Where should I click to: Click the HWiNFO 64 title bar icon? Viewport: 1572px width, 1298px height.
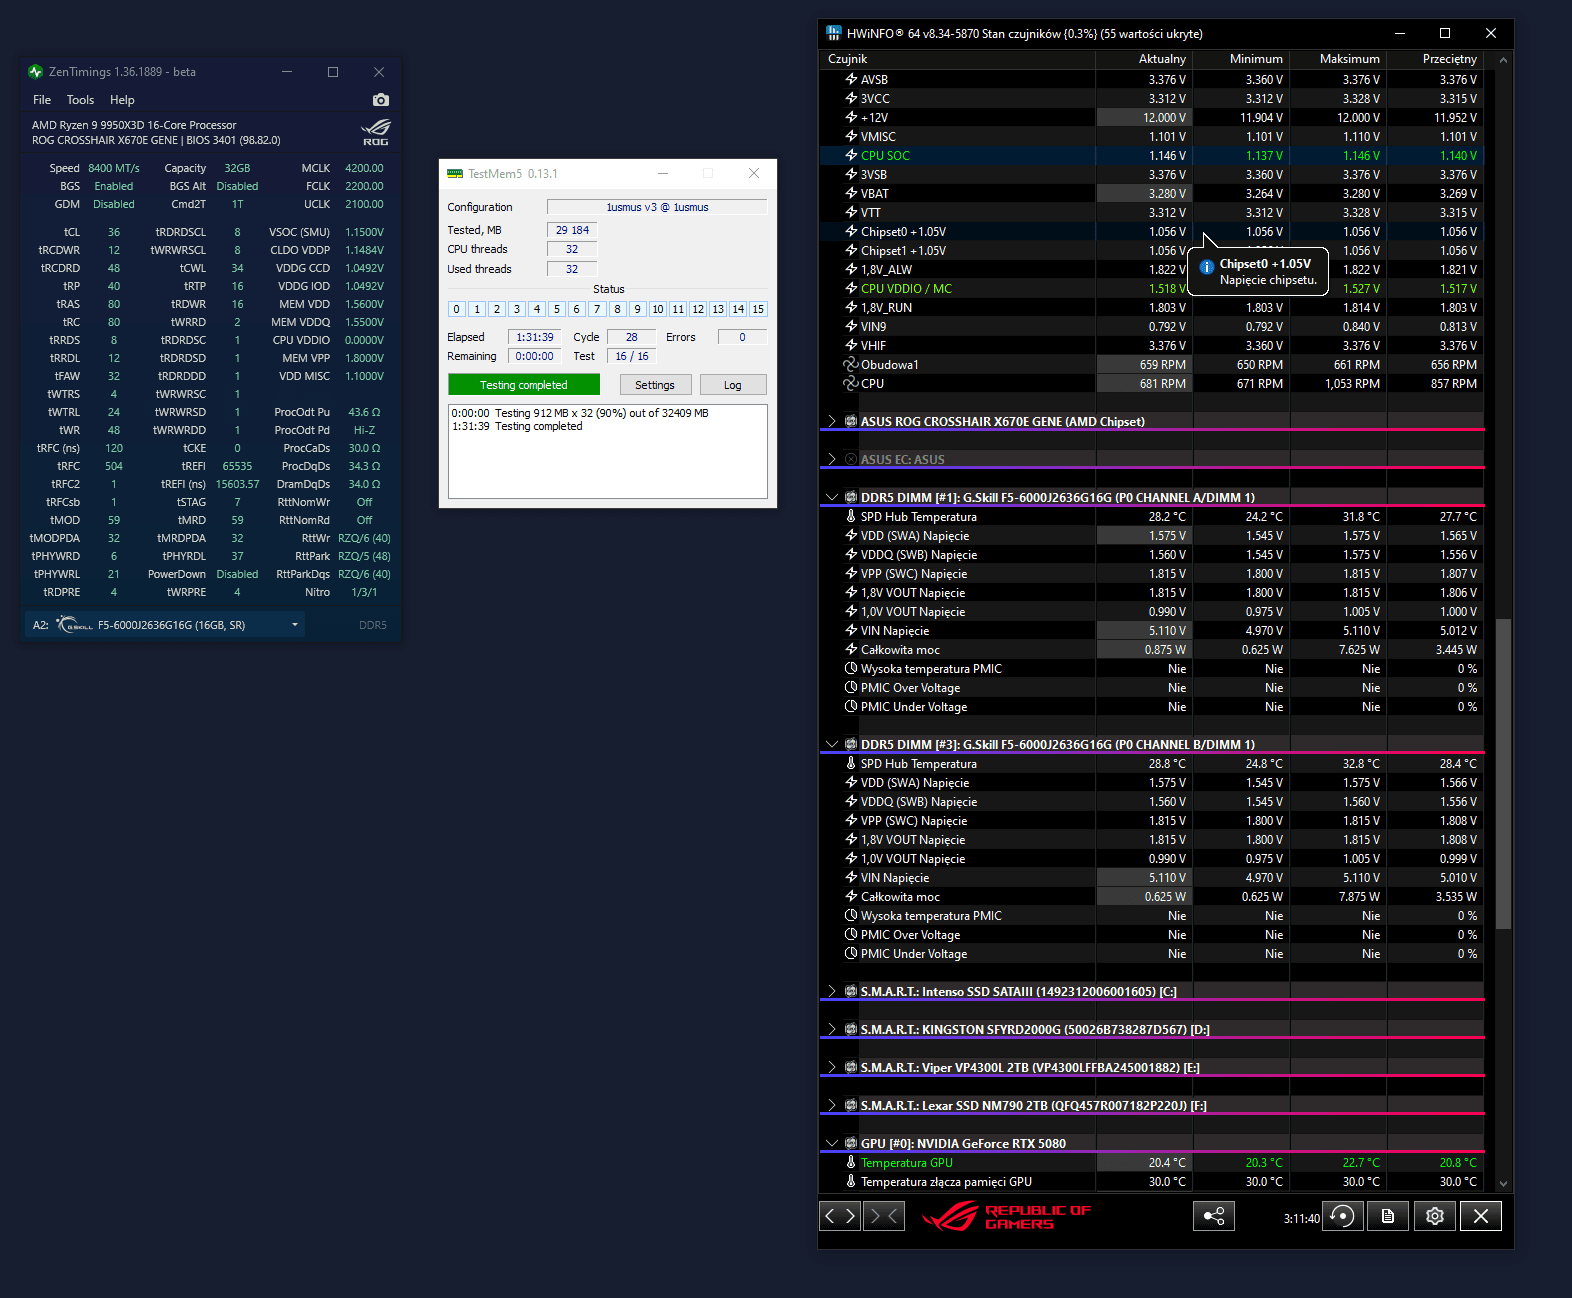click(834, 33)
